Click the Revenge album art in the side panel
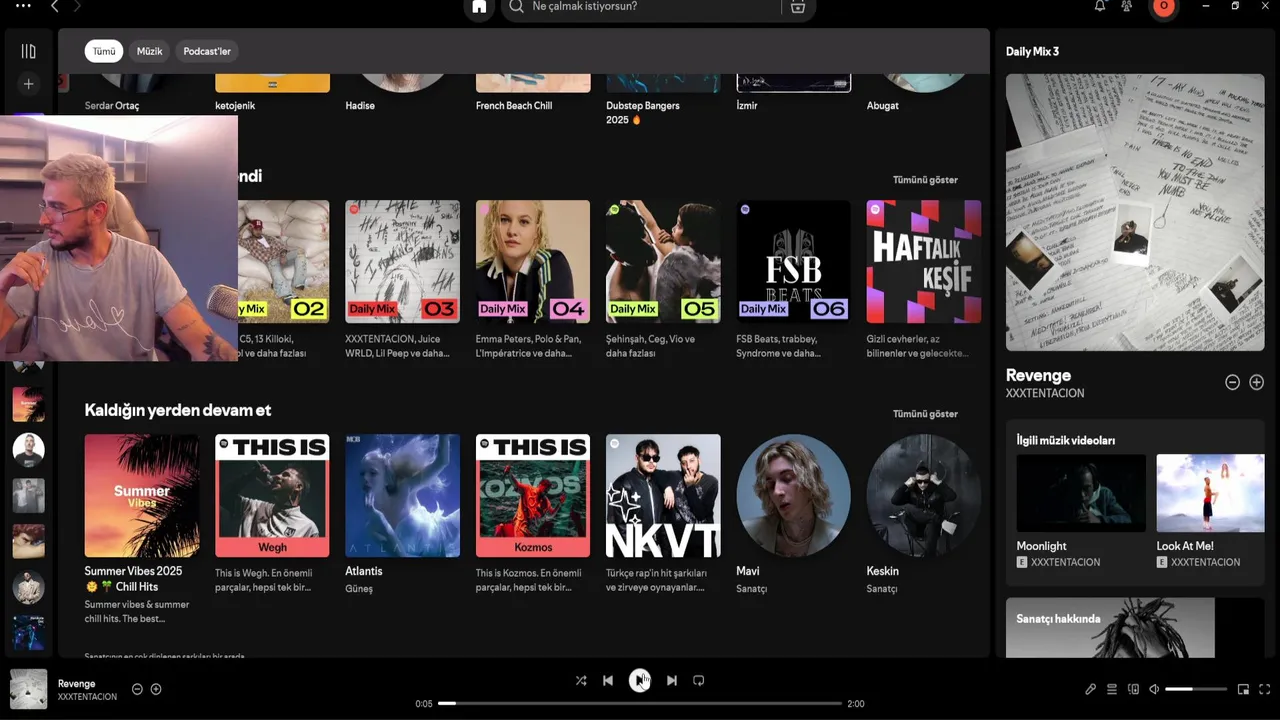The width and height of the screenshot is (1280, 720). (1135, 212)
